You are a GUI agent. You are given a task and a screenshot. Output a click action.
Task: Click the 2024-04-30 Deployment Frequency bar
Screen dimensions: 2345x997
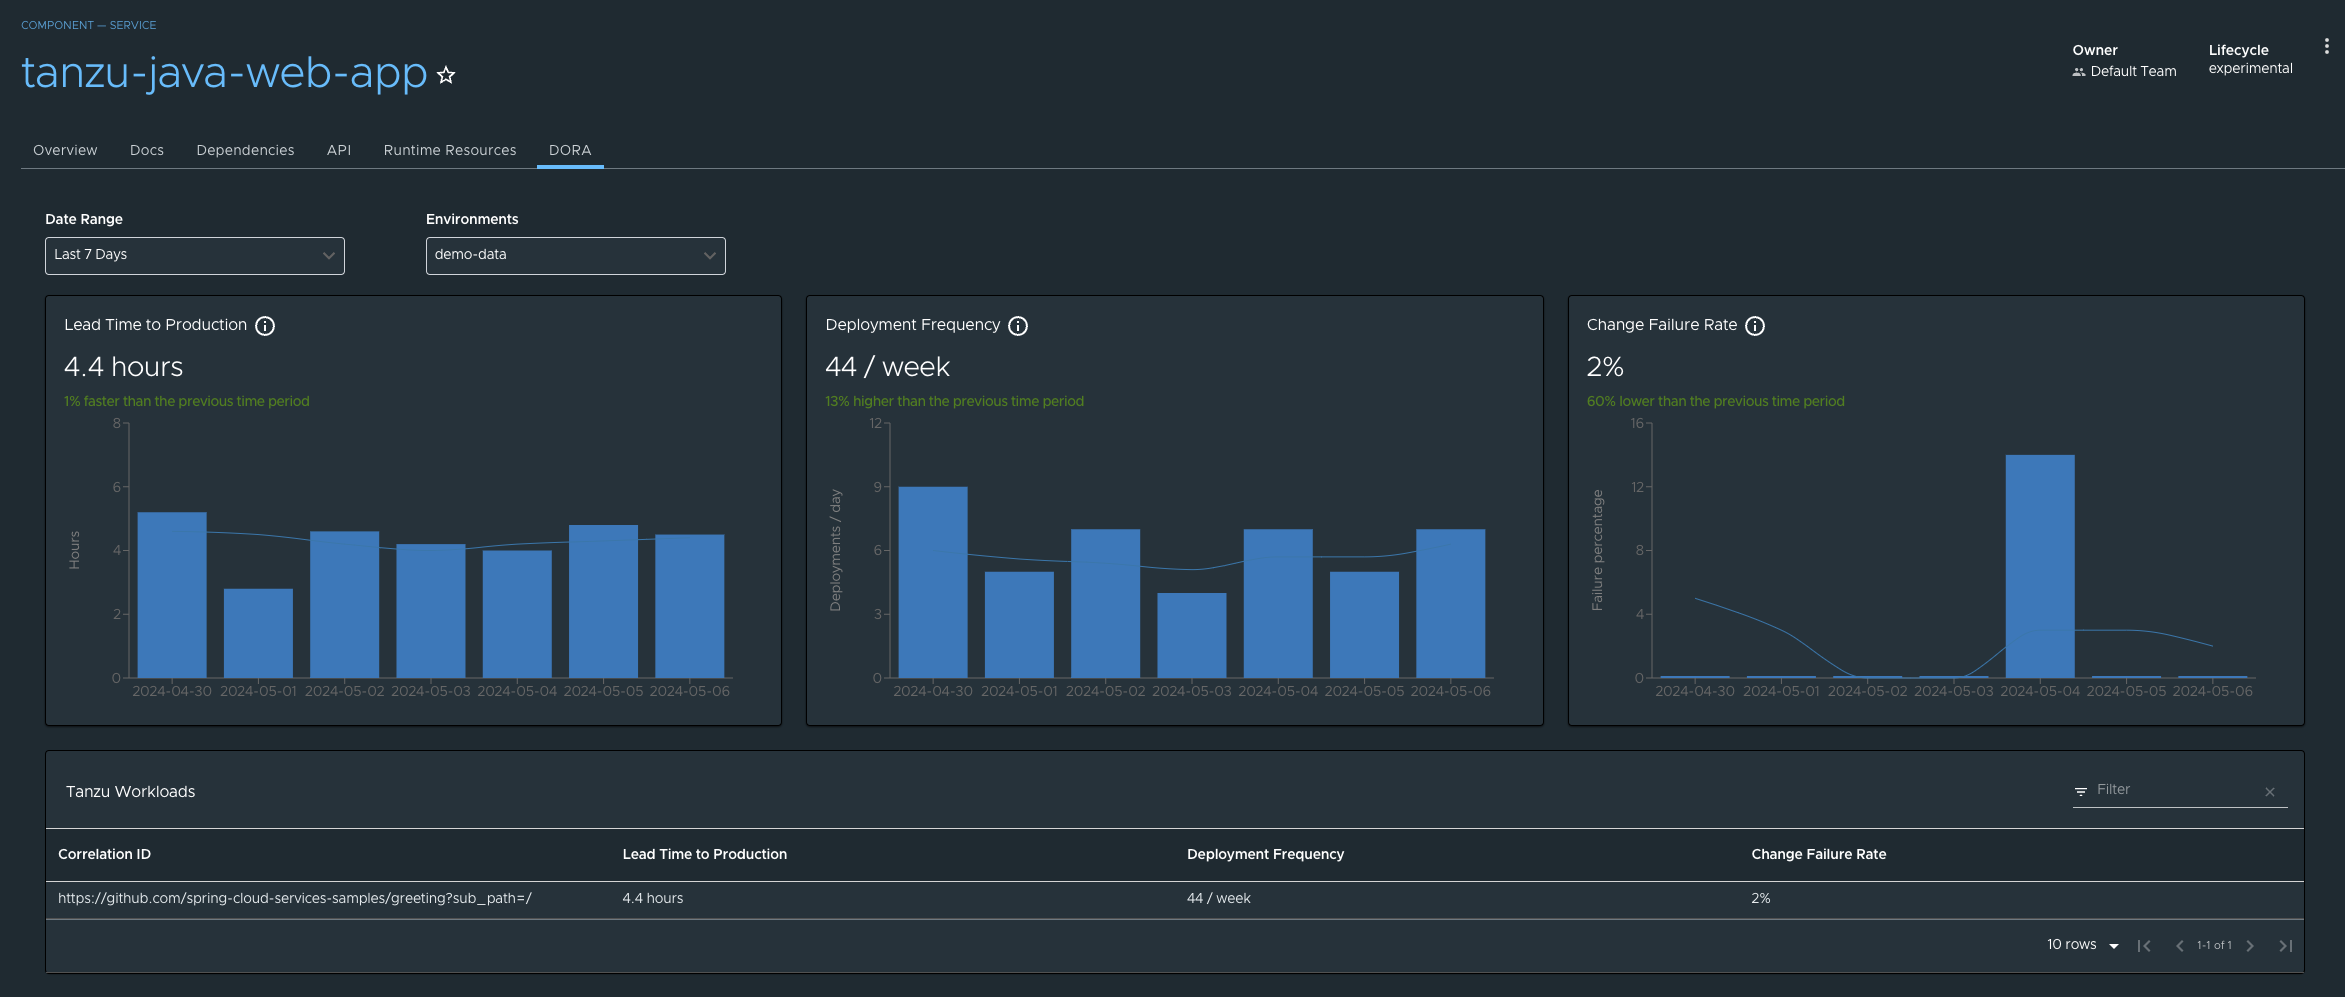(x=933, y=582)
